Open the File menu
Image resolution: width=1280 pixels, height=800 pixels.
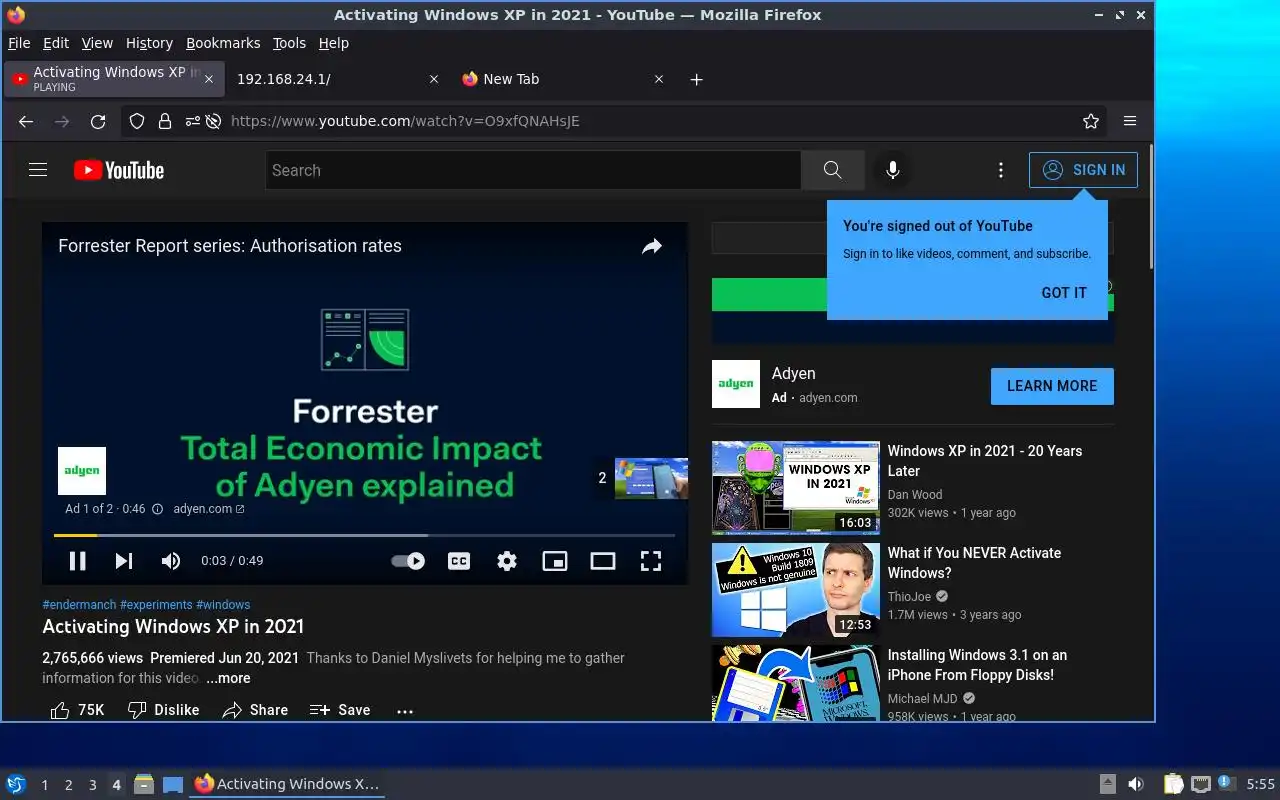click(x=19, y=43)
